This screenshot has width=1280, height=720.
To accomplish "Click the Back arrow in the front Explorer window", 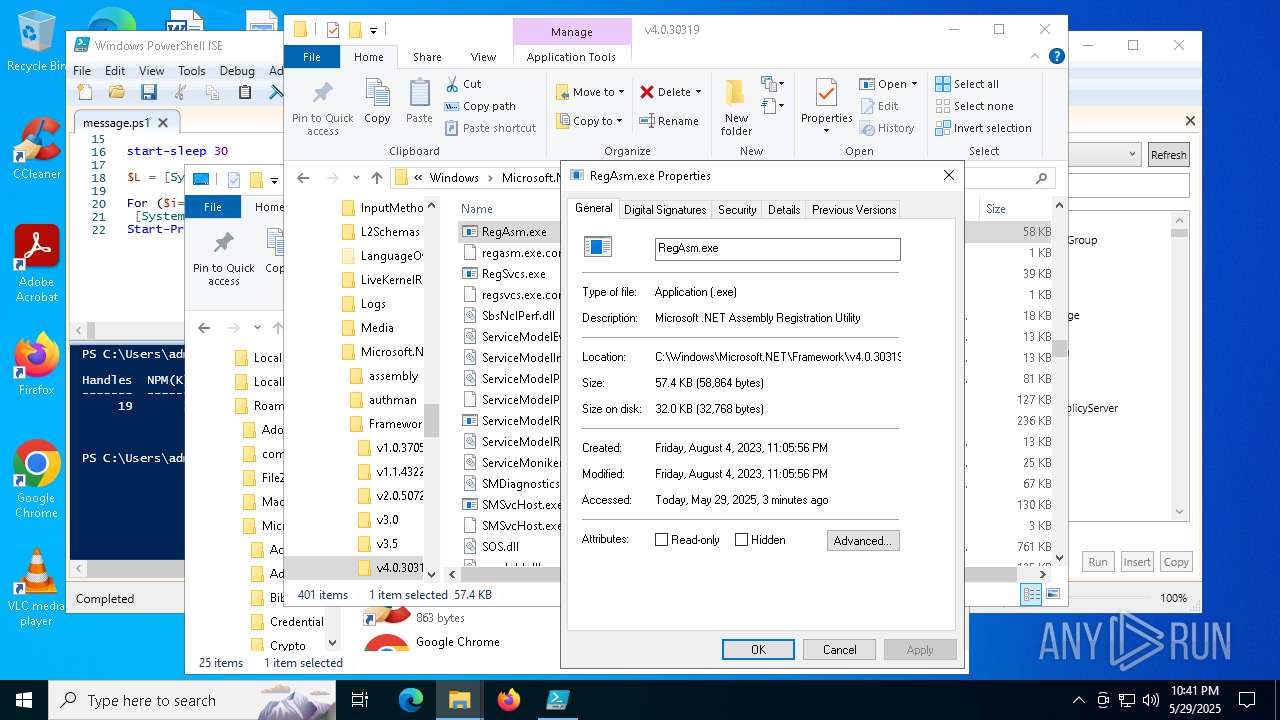I will point(304,178).
